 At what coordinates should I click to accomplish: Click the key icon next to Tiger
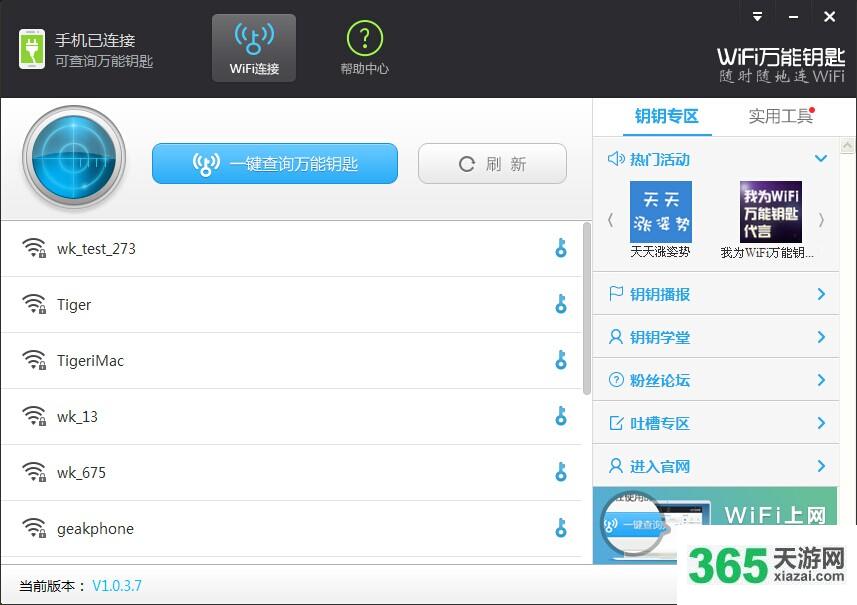(561, 304)
